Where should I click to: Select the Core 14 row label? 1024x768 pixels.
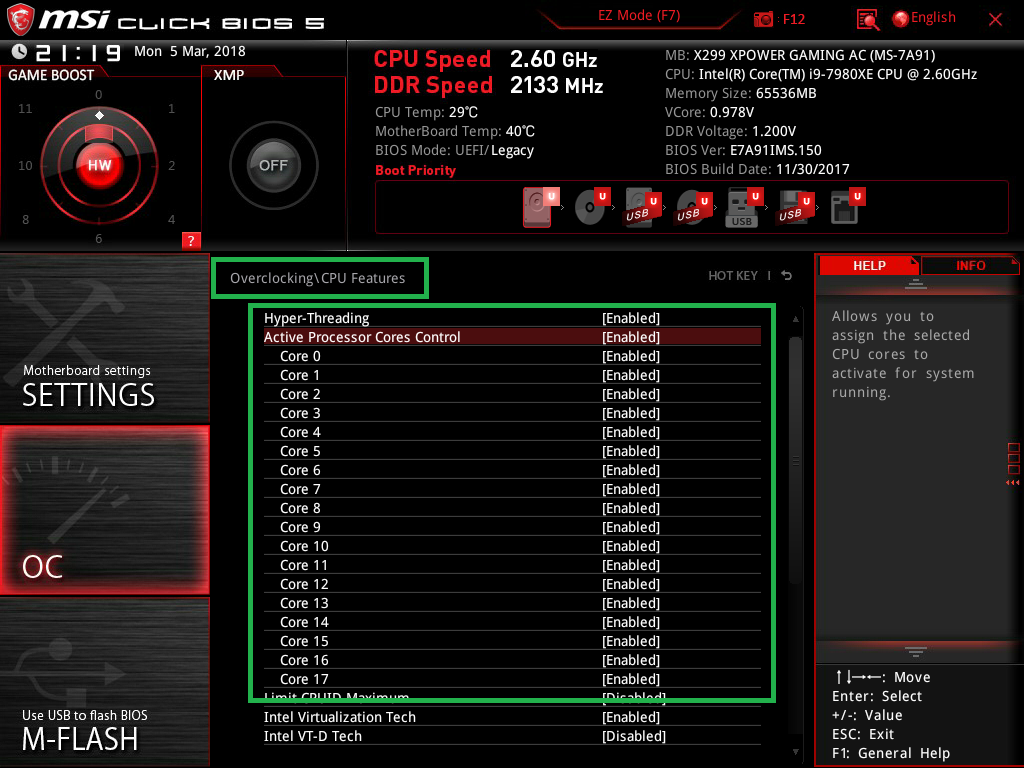coord(304,622)
